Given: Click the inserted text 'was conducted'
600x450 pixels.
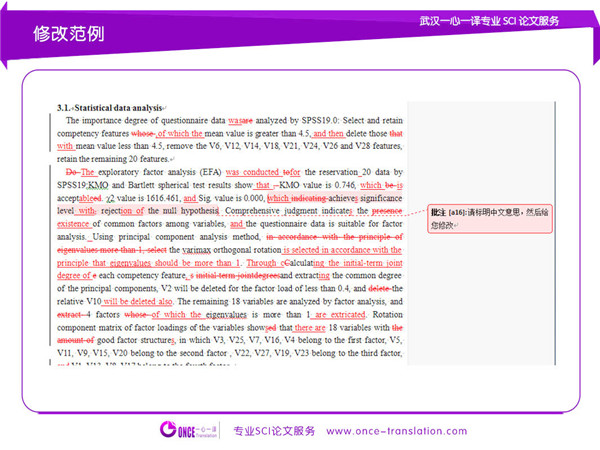Looking at the screenshot, I should coord(253,172).
